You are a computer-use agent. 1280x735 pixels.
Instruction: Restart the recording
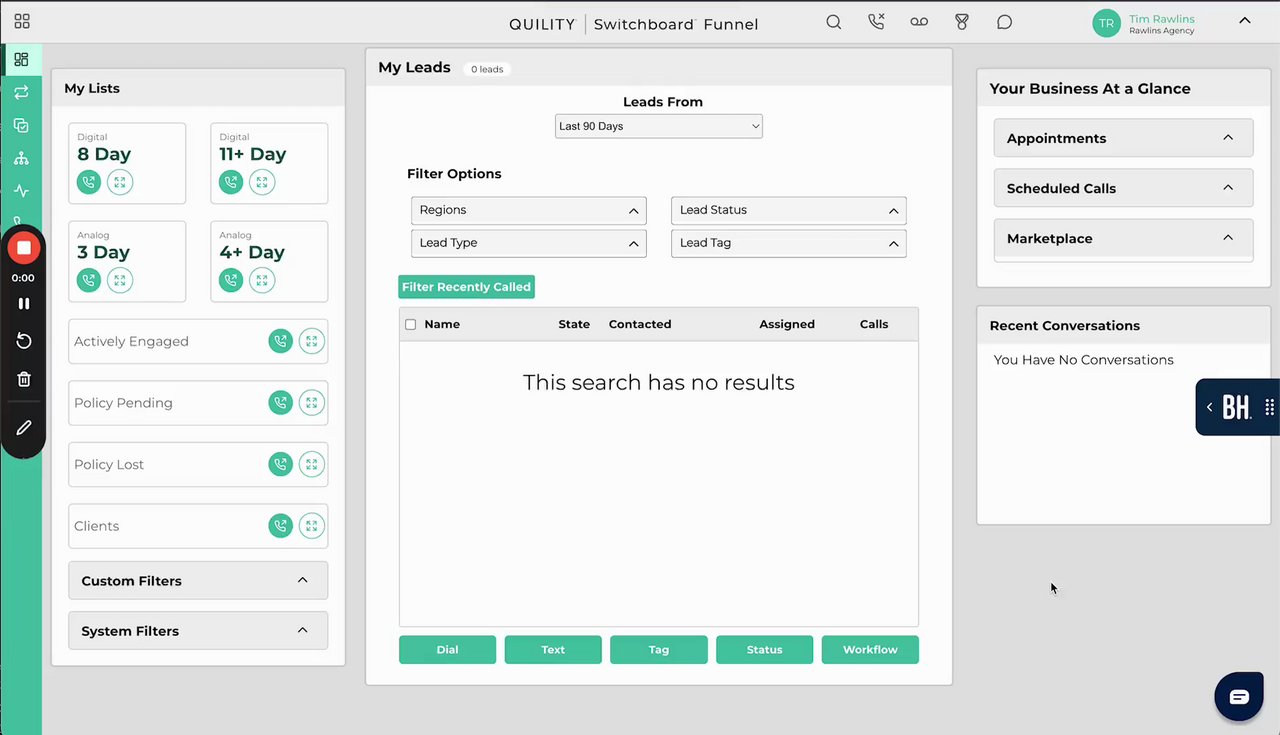pos(24,341)
